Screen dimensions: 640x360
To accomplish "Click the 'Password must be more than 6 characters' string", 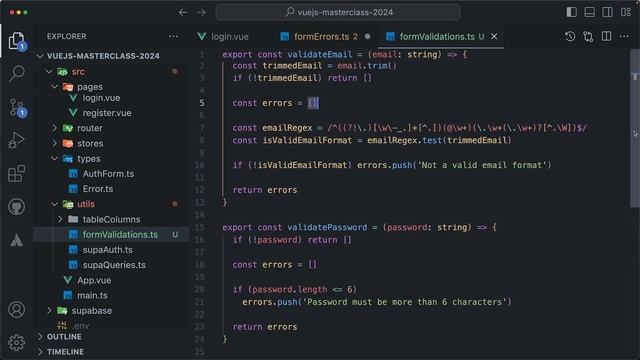I will [x=404, y=302].
